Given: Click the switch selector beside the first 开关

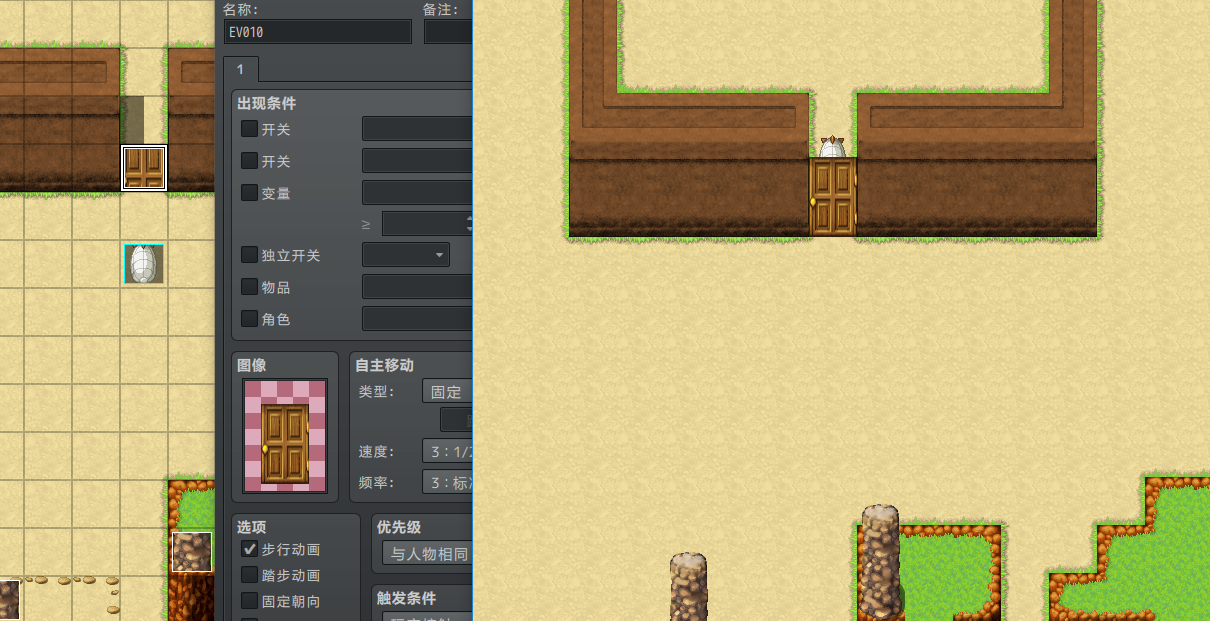Looking at the screenshot, I should 417,129.
